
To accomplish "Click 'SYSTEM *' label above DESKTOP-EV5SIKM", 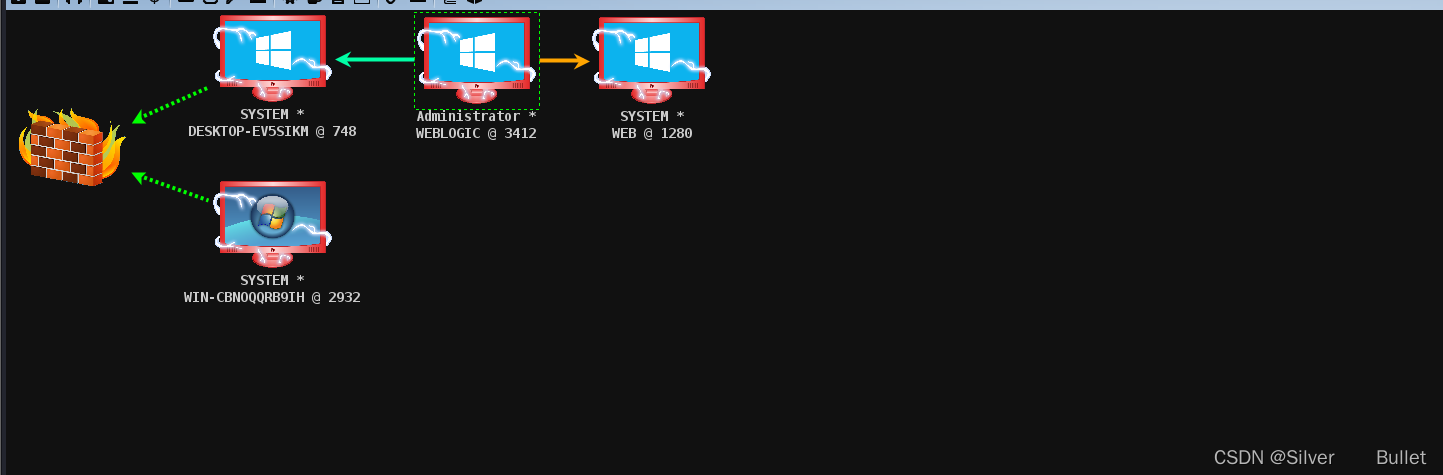I will click(272, 114).
